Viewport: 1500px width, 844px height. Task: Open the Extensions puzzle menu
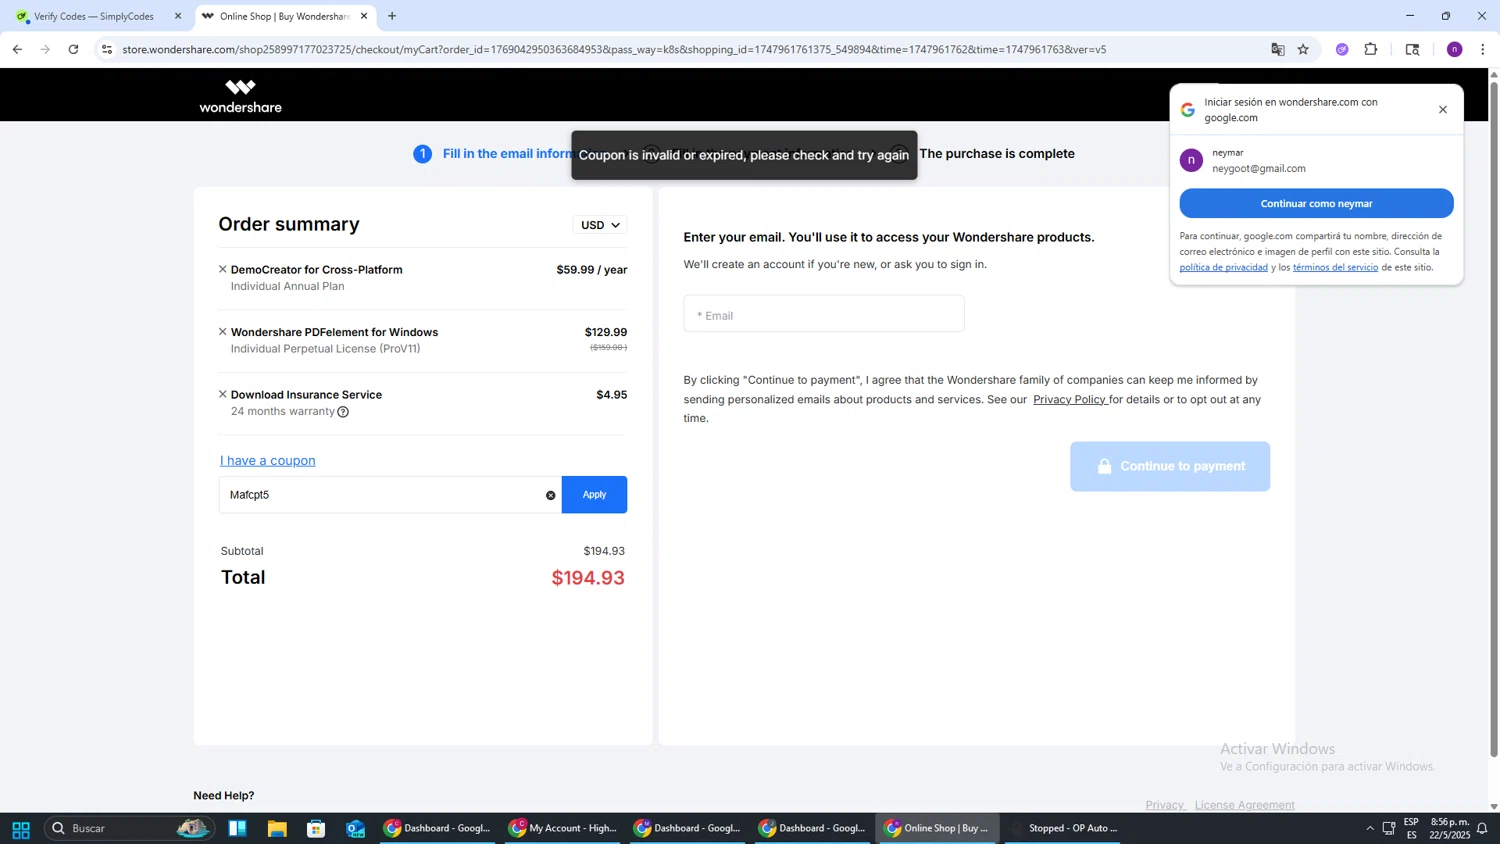coord(1371,49)
